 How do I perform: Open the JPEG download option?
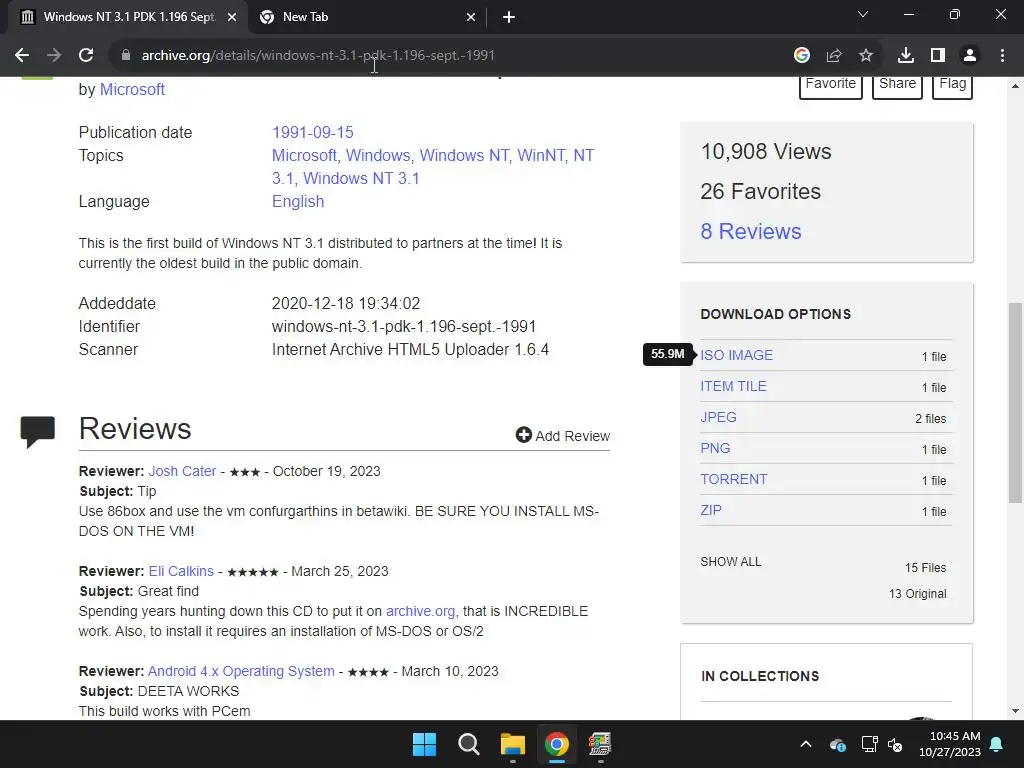718,417
